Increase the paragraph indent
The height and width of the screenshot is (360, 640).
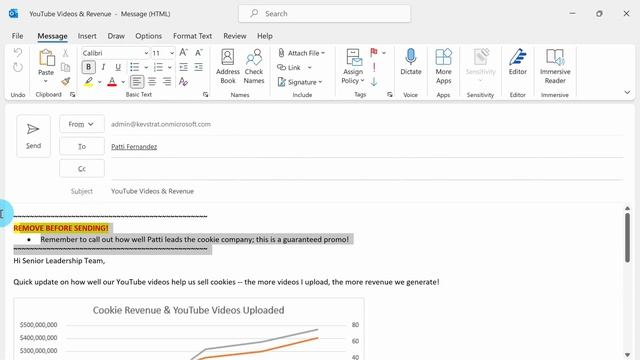point(198,67)
